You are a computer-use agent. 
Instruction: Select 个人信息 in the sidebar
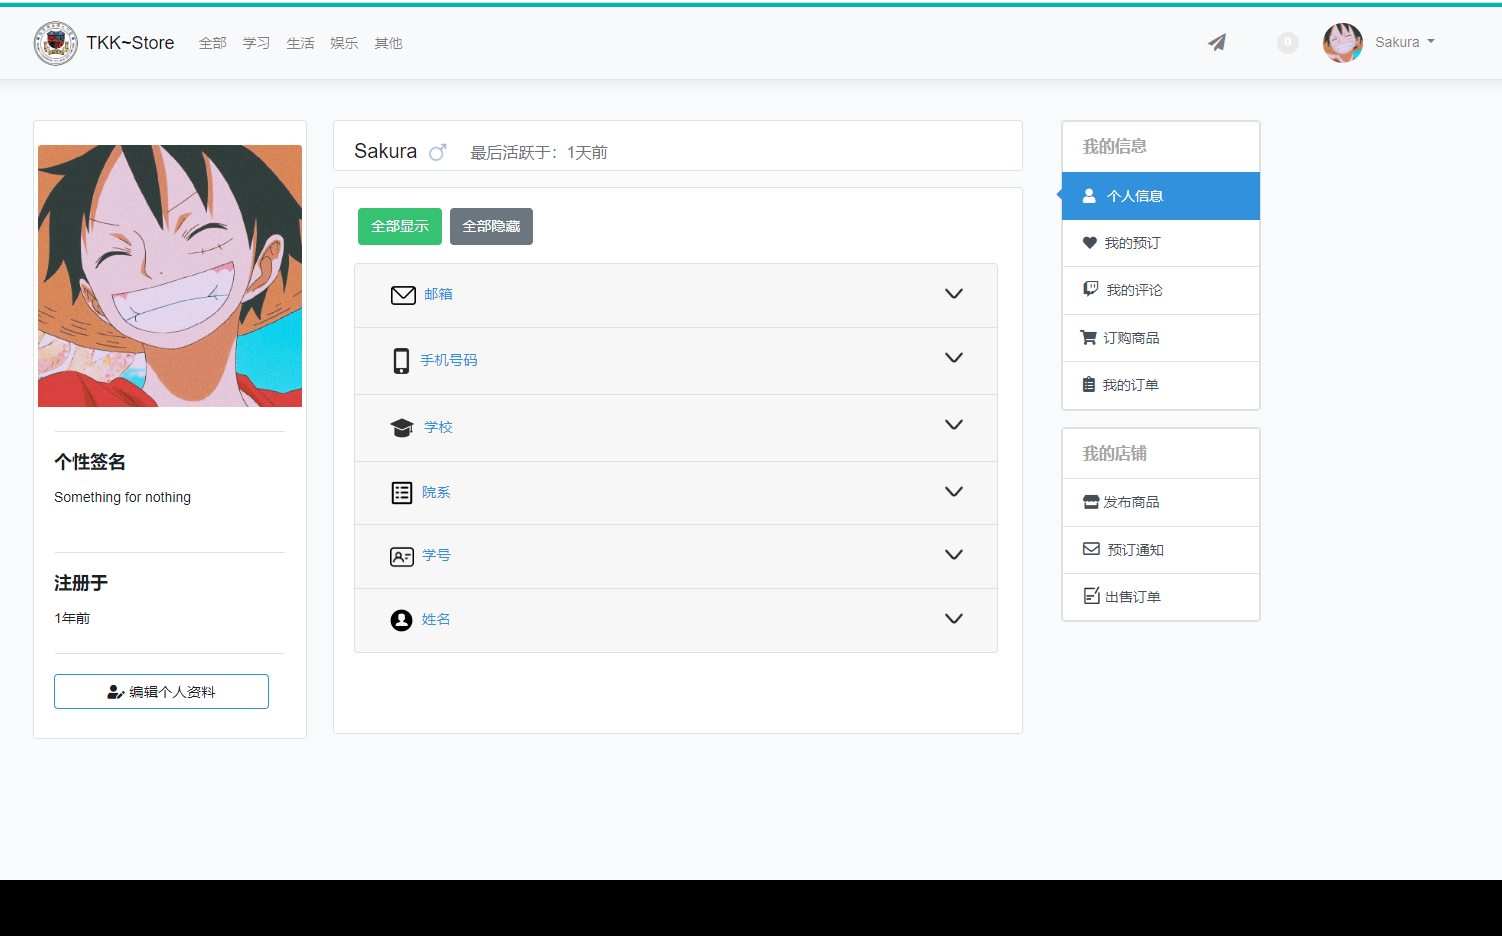pos(1161,196)
